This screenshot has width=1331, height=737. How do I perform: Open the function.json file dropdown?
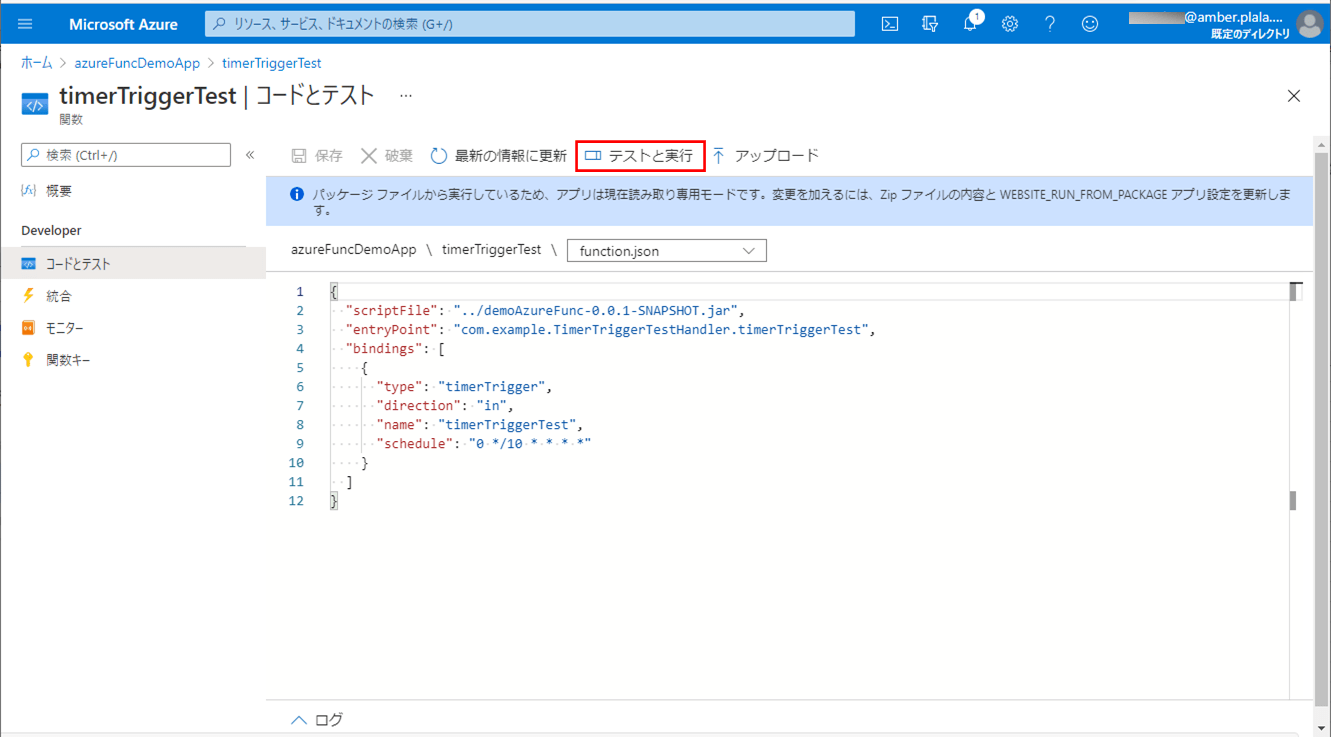tap(667, 251)
